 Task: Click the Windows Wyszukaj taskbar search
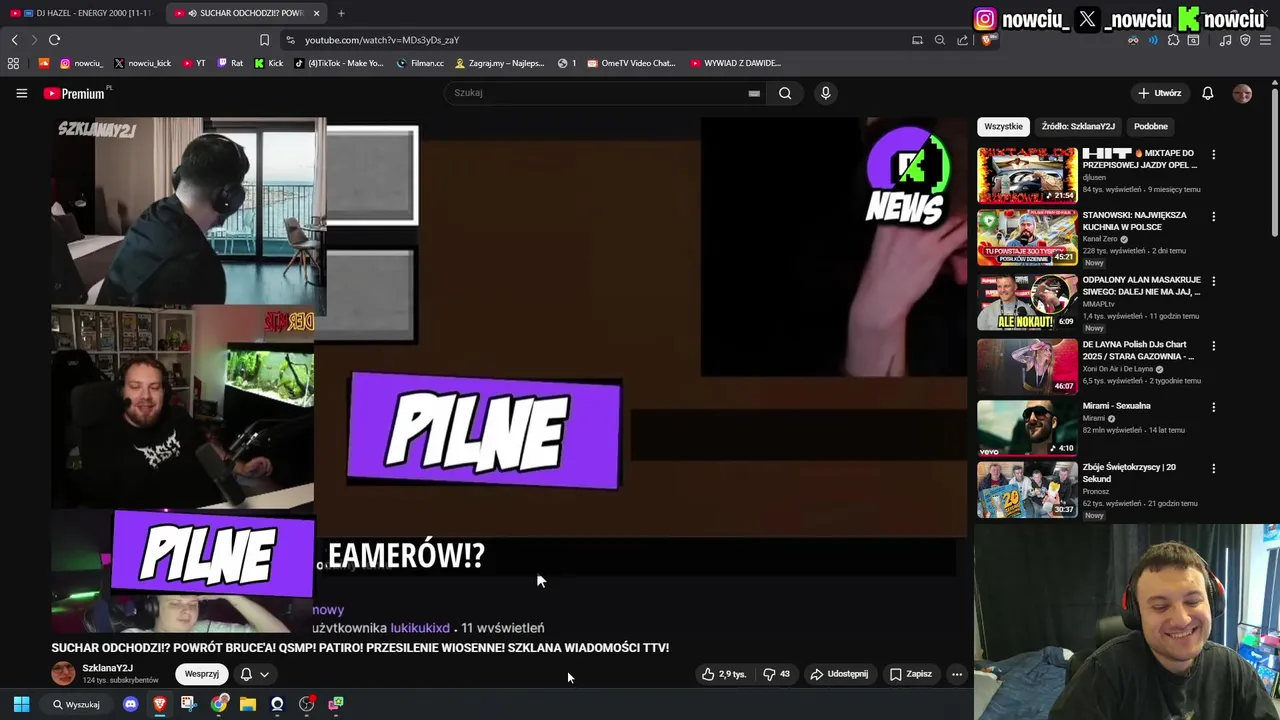(x=77, y=704)
